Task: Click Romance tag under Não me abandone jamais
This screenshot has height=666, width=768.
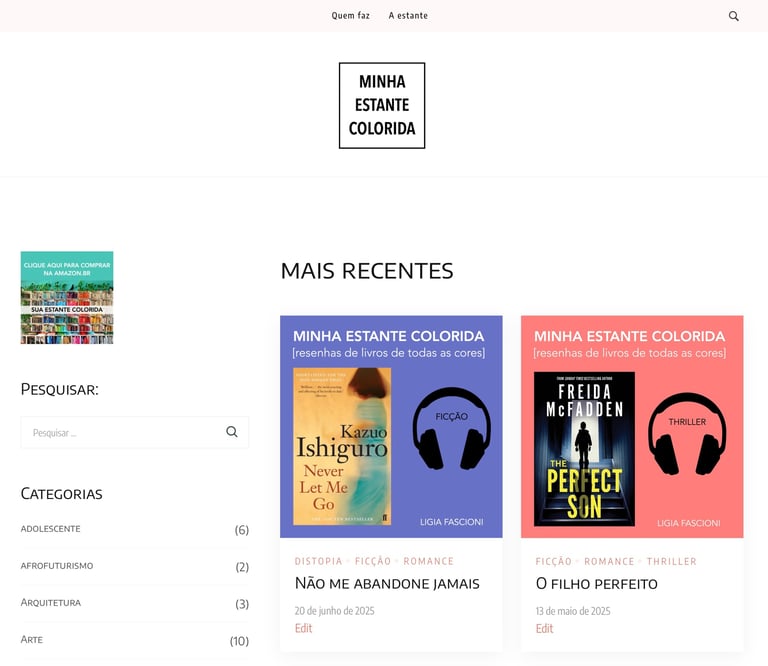Action: pyautogui.click(x=429, y=561)
